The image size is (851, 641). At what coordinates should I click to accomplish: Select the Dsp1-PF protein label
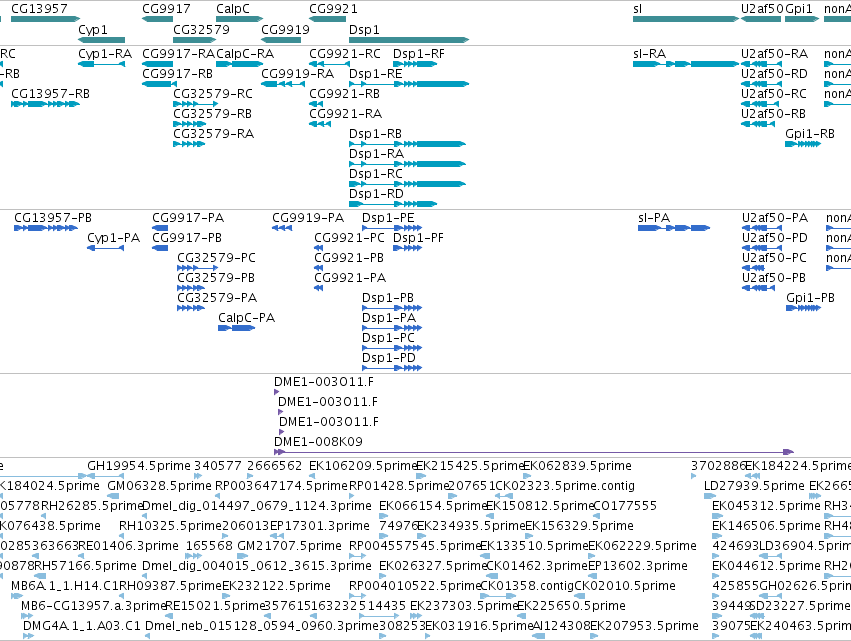coord(418,238)
